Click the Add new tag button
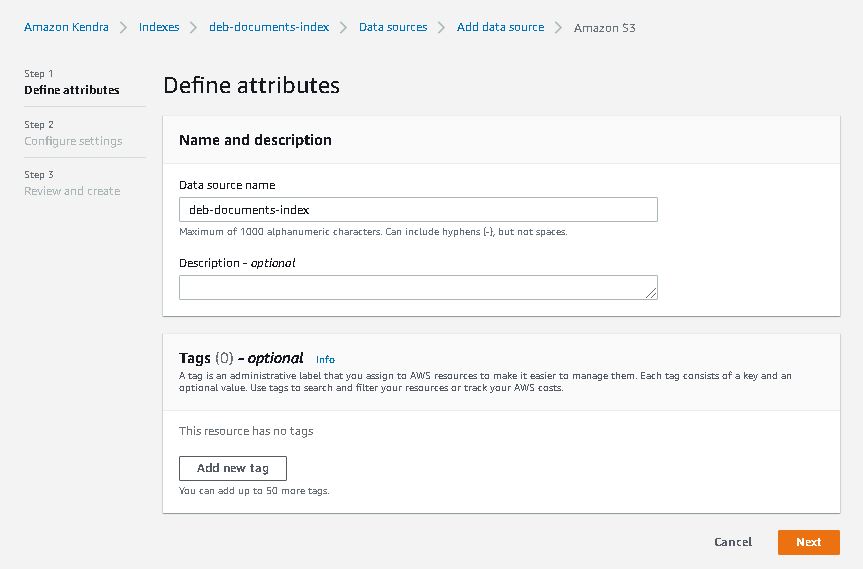This screenshot has height=569, width=863. click(x=233, y=468)
